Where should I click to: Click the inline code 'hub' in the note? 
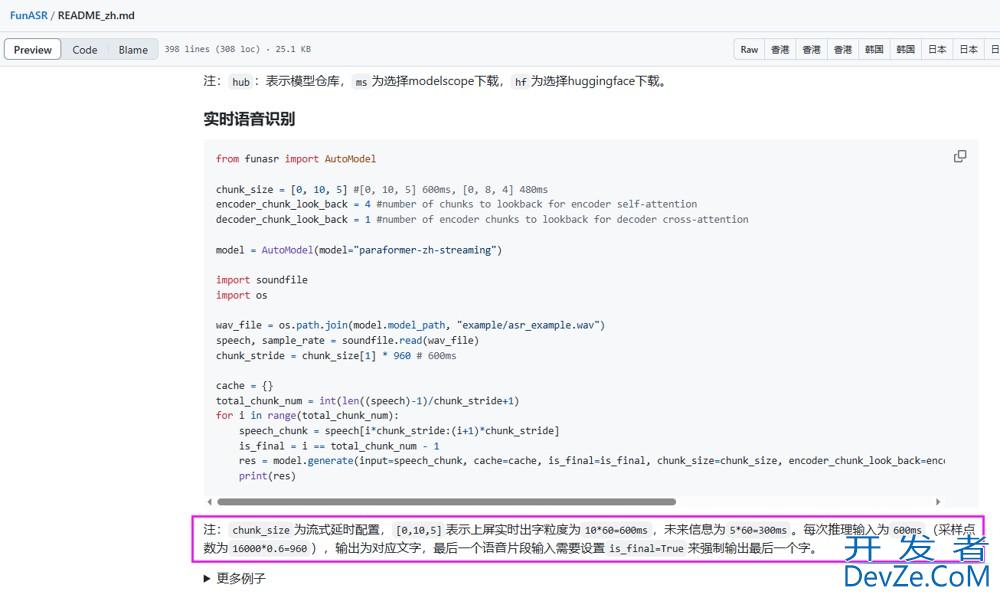tap(241, 82)
